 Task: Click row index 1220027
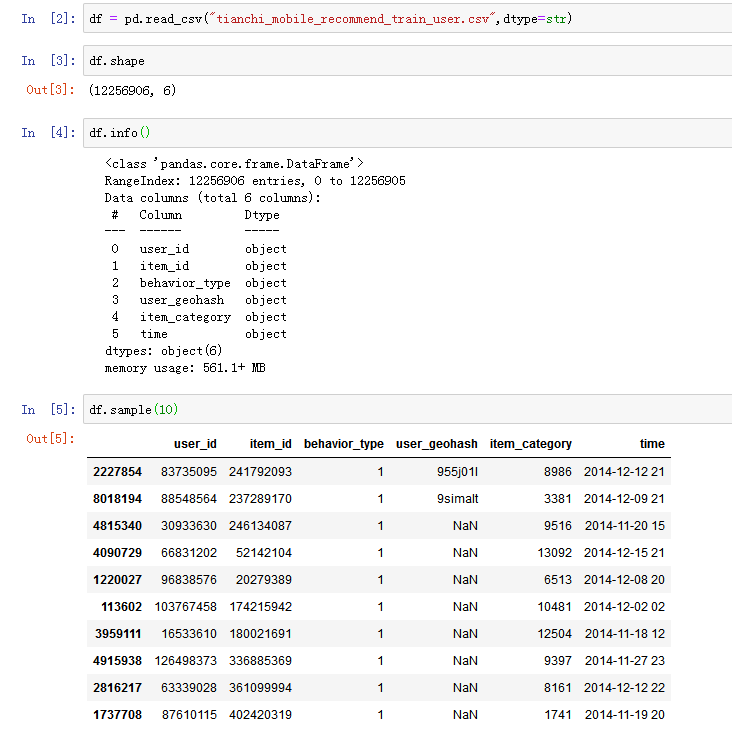coord(117,580)
